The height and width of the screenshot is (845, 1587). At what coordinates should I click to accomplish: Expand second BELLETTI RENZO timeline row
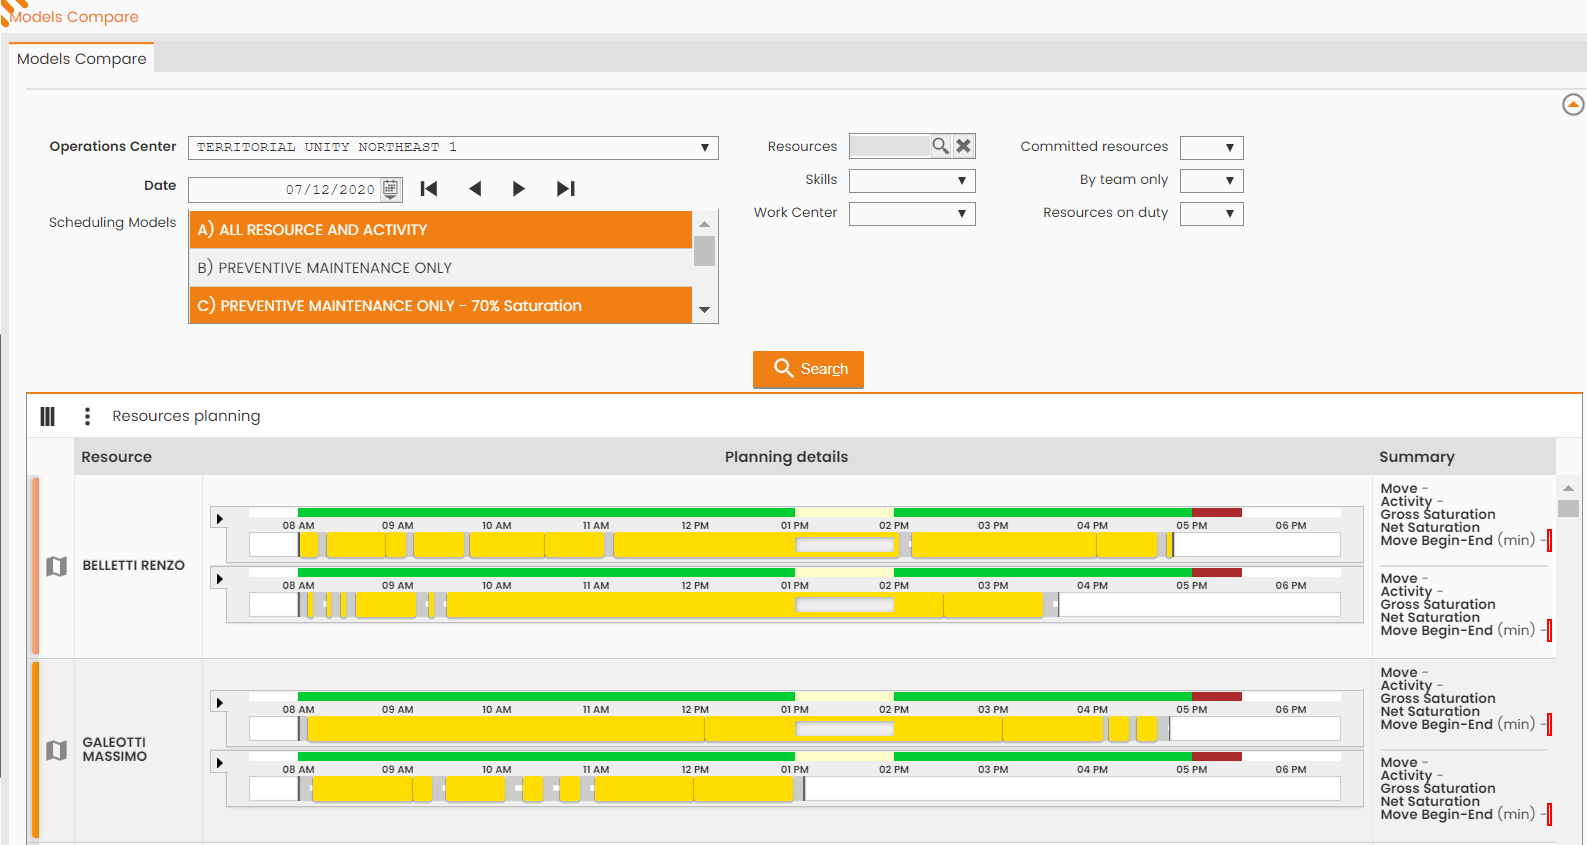(x=220, y=579)
